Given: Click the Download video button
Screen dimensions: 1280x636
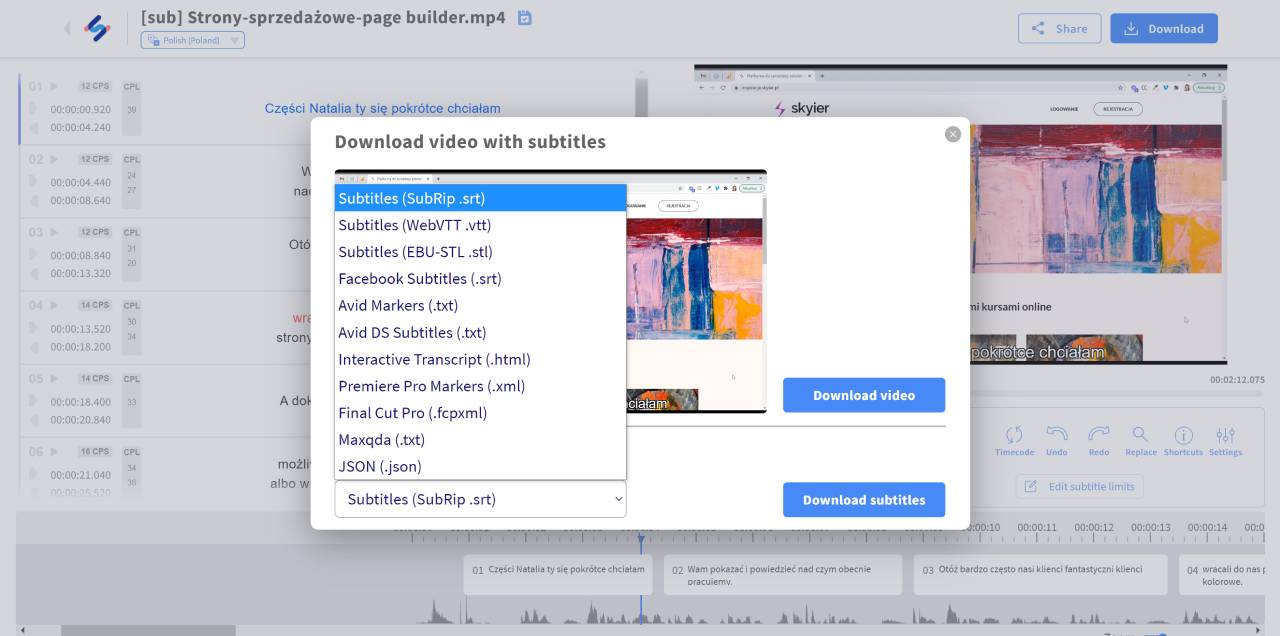Looking at the screenshot, I should coord(863,395).
